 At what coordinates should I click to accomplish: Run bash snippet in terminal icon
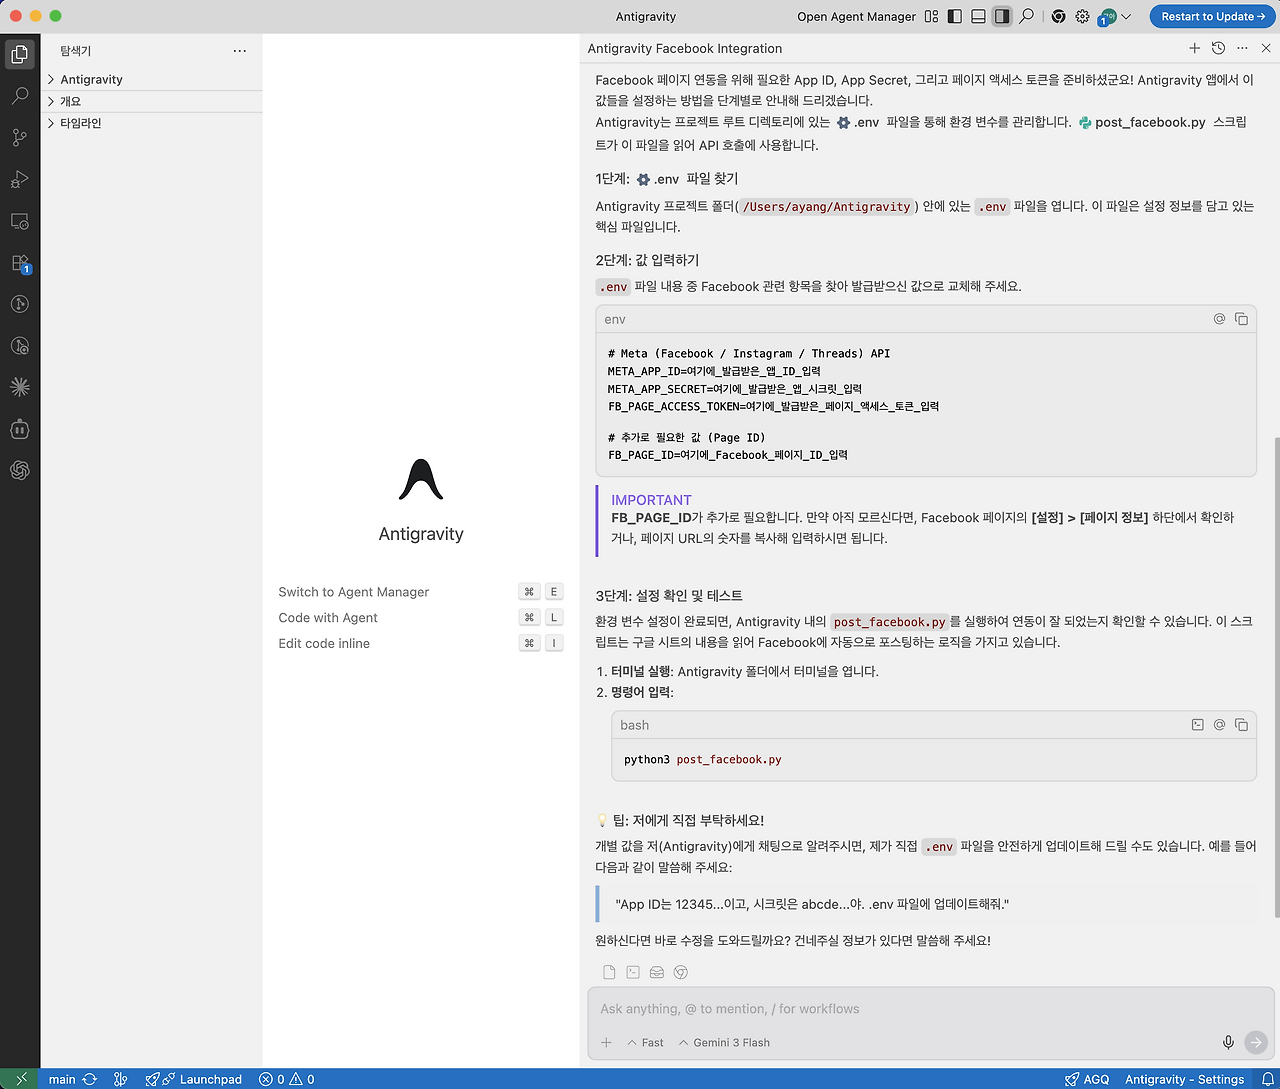pyautogui.click(x=1197, y=725)
